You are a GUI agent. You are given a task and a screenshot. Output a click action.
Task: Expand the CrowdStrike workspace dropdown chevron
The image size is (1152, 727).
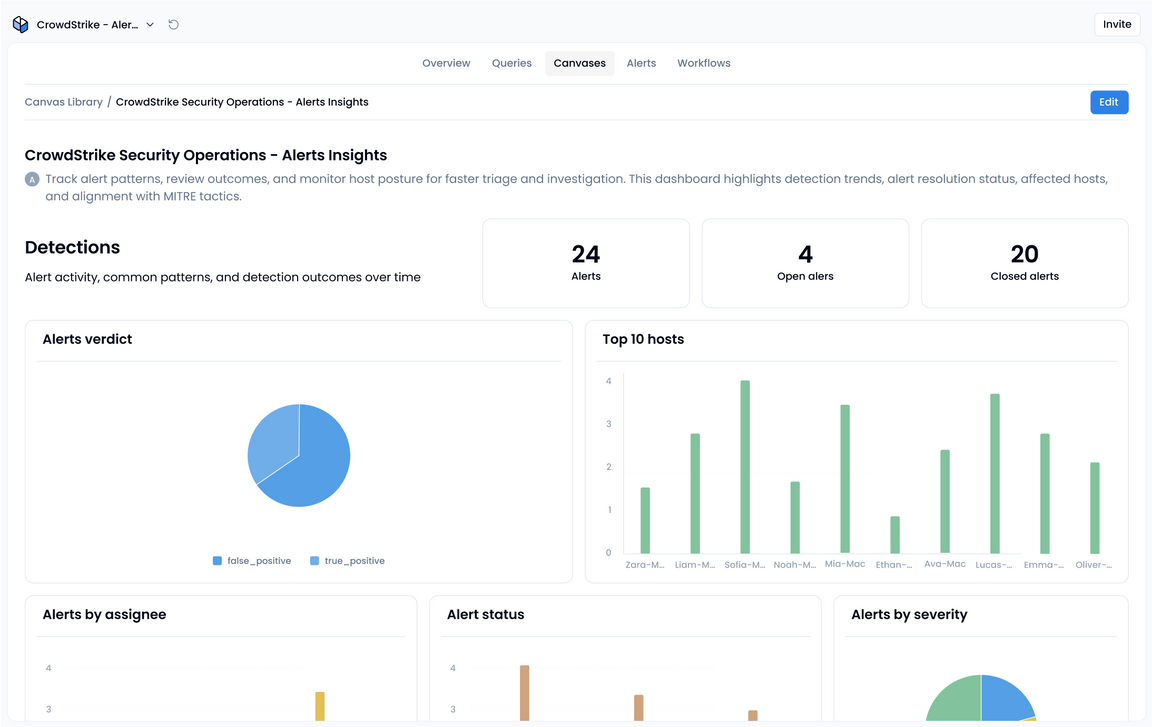[x=150, y=24]
